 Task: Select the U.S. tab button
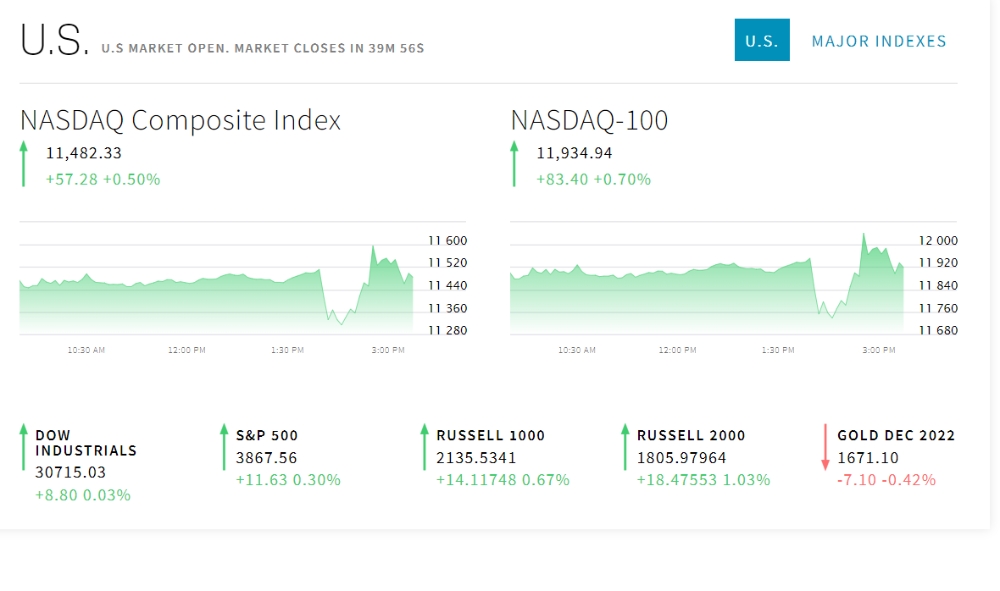click(762, 40)
